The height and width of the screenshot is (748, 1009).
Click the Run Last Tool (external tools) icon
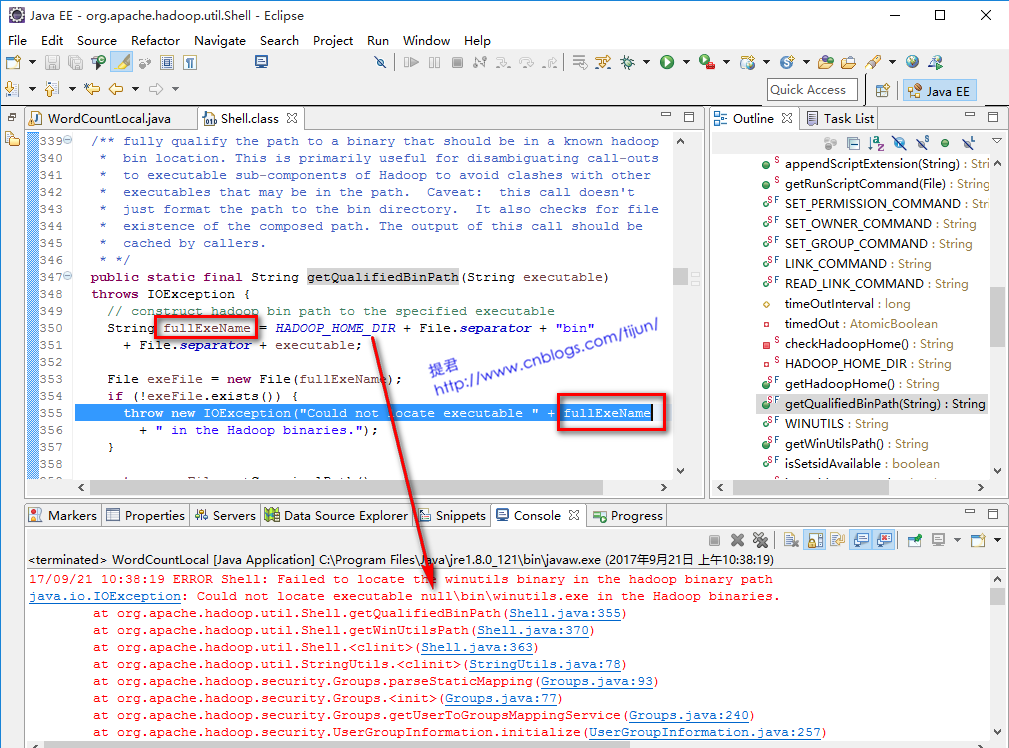pyautogui.click(x=707, y=62)
